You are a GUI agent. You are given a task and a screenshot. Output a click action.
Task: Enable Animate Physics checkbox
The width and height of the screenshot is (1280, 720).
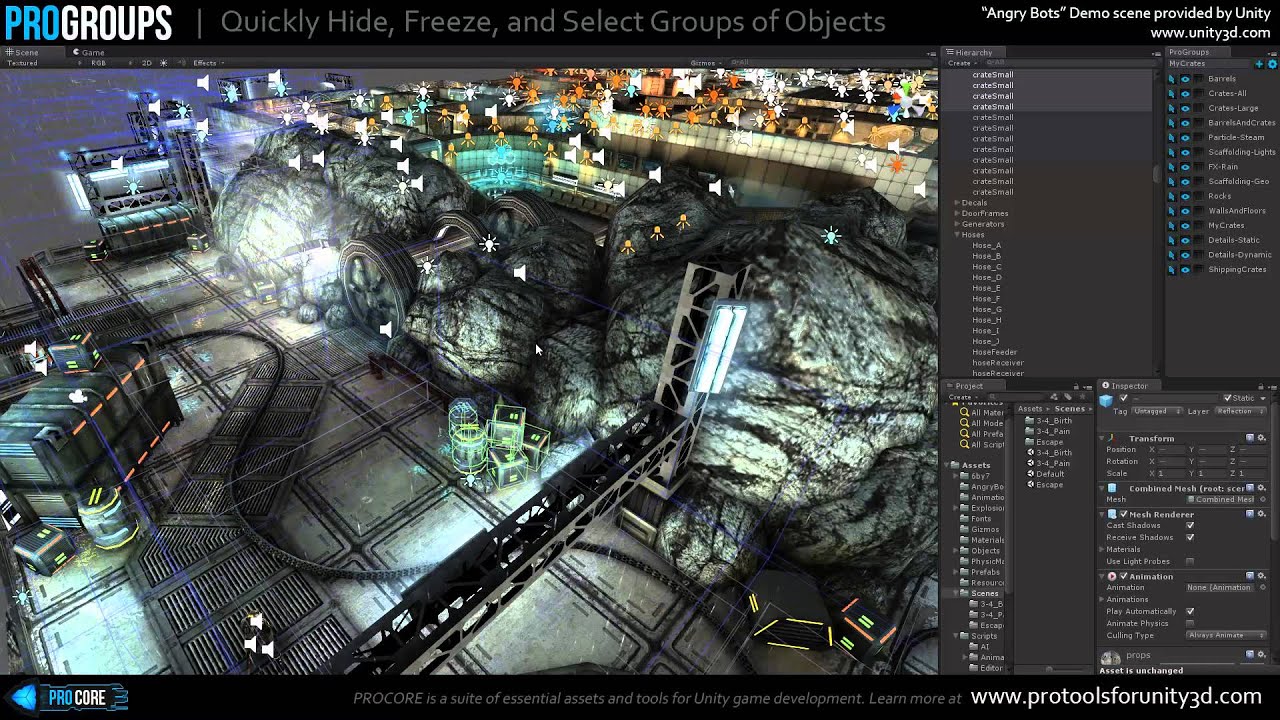click(x=1190, y=623)
